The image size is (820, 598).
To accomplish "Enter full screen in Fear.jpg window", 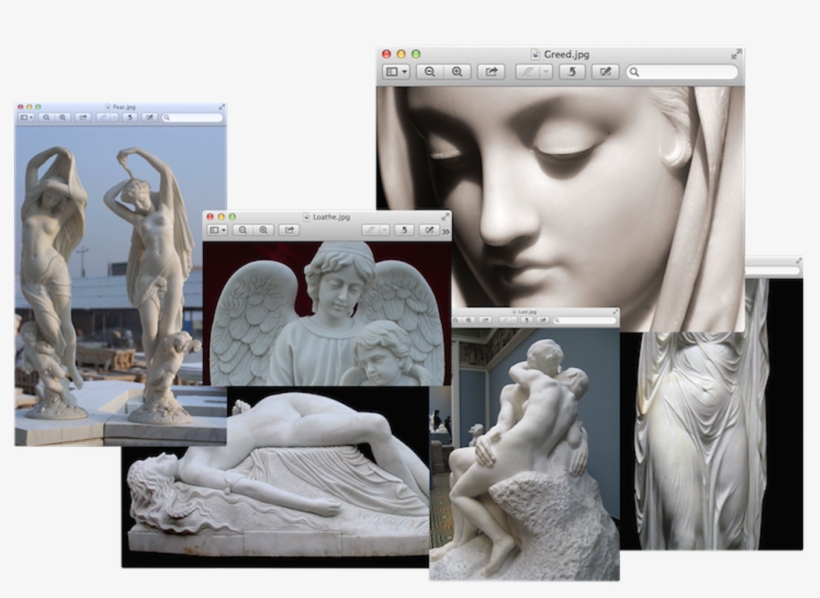I will point(222,107).
